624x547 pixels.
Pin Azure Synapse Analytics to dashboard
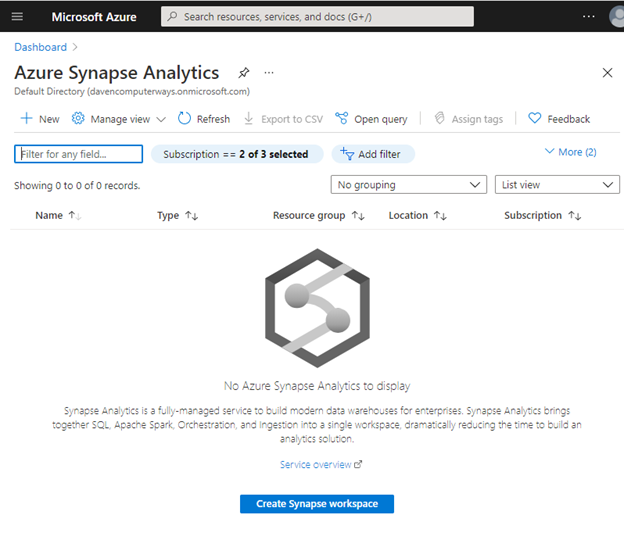pos(244,73)
